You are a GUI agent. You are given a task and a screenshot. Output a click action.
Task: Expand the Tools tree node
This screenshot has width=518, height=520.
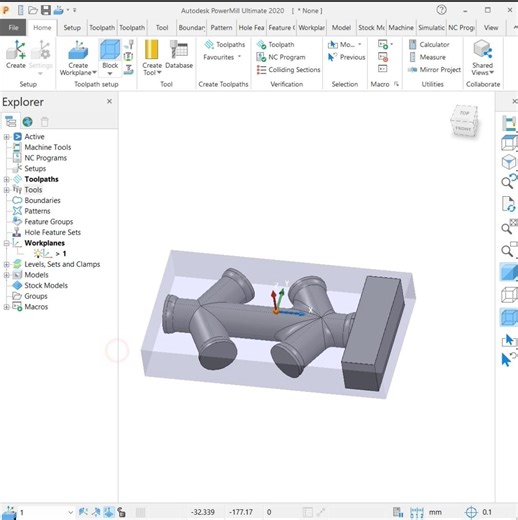point(6,190)
